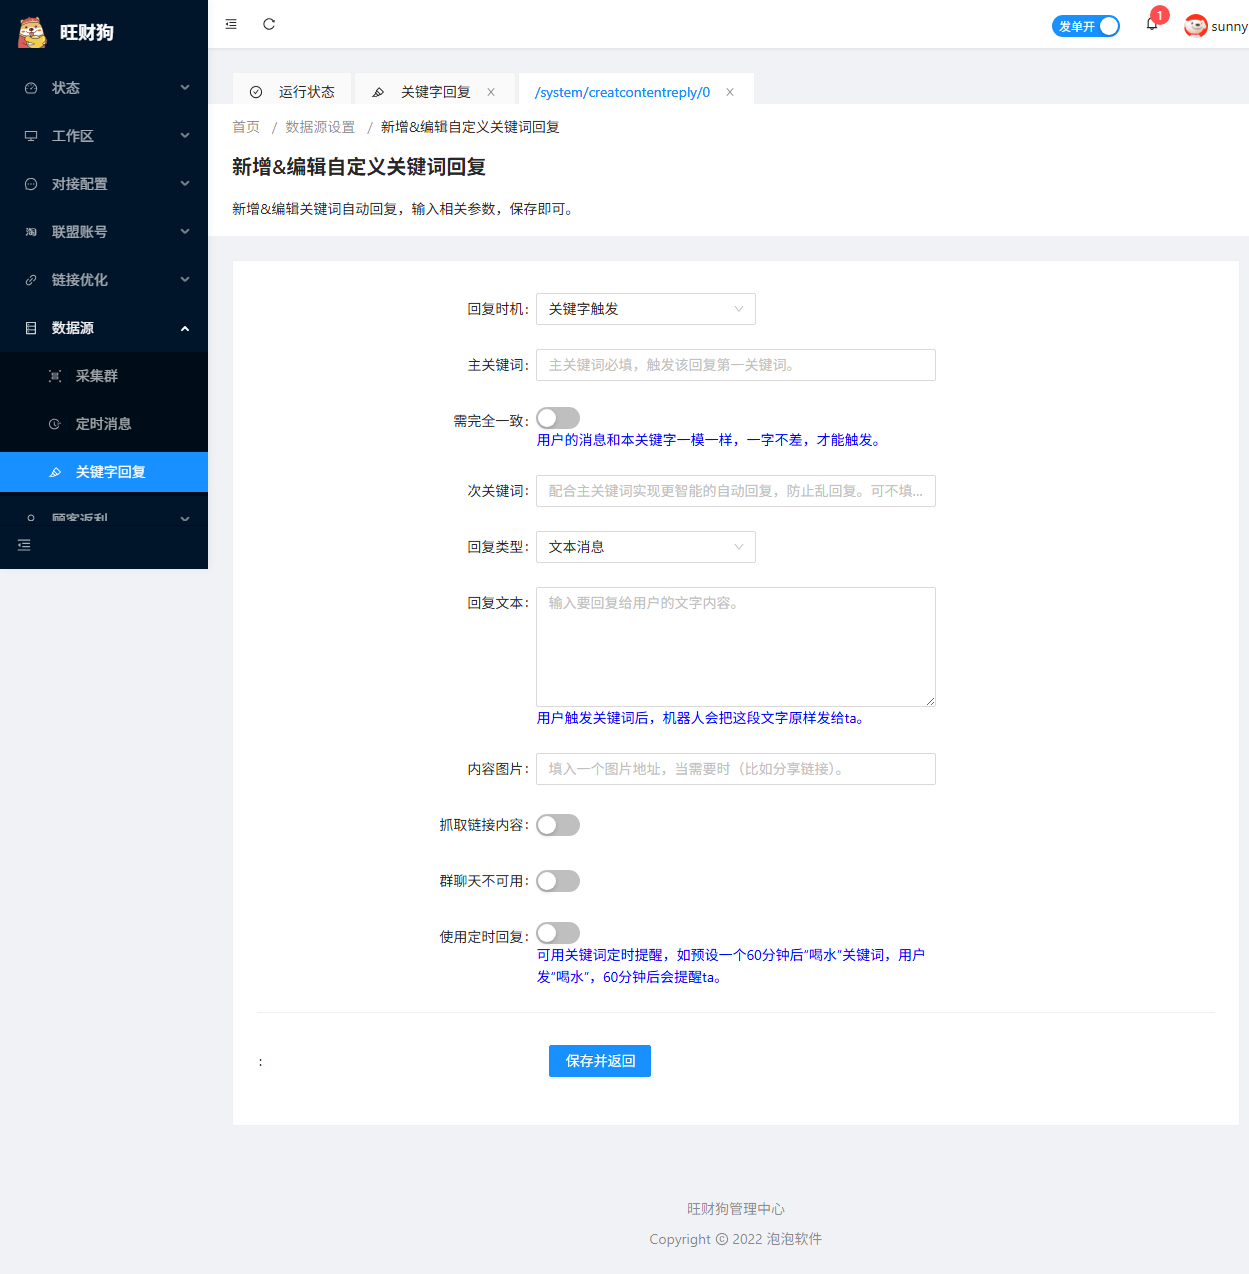Click the sidebar bottom collapse icon
The image size is (1249, 1274).
[x=24, y=545]
